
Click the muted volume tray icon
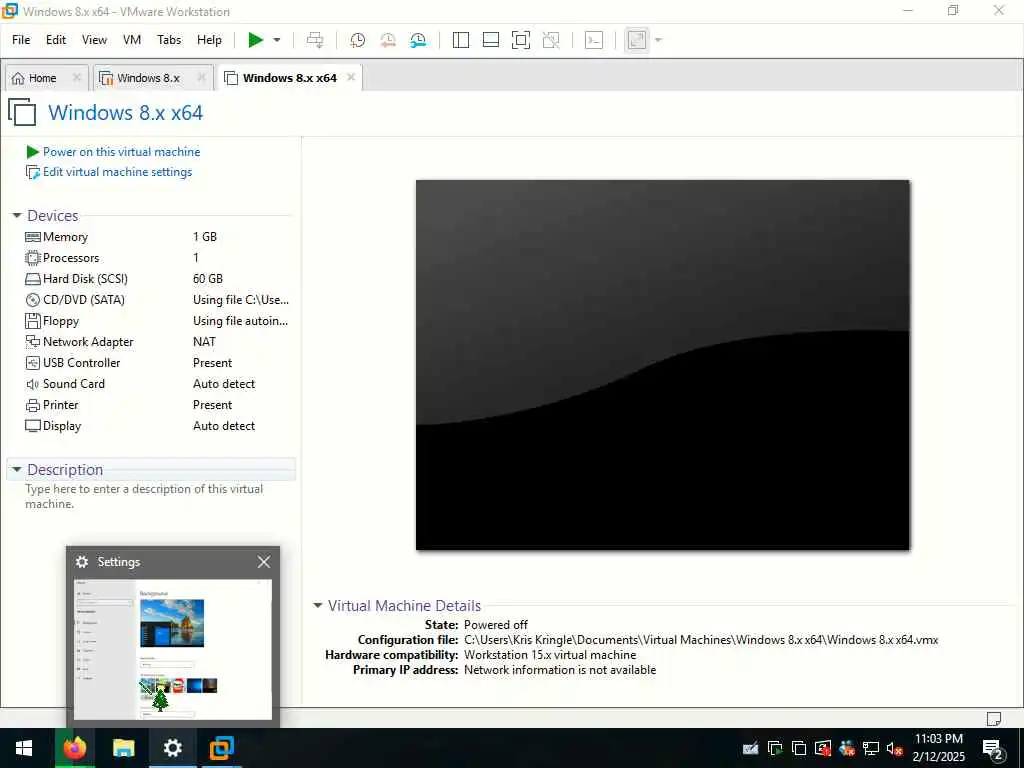894,748
